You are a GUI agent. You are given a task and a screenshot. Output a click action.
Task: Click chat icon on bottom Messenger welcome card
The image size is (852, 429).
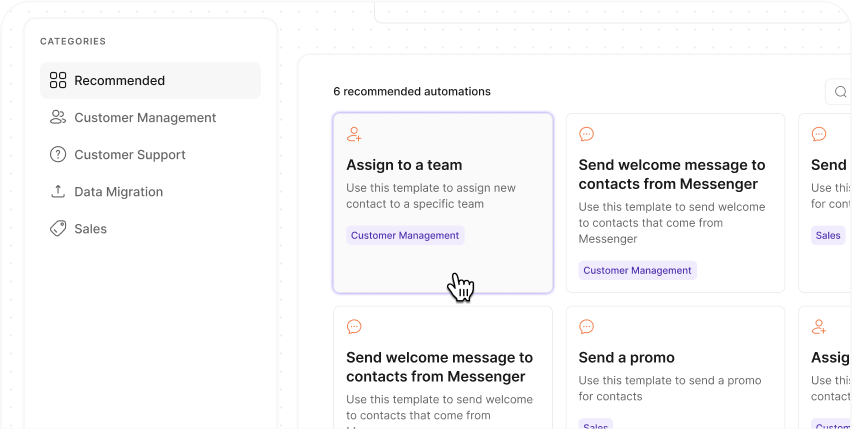click(x=354, y=326)
